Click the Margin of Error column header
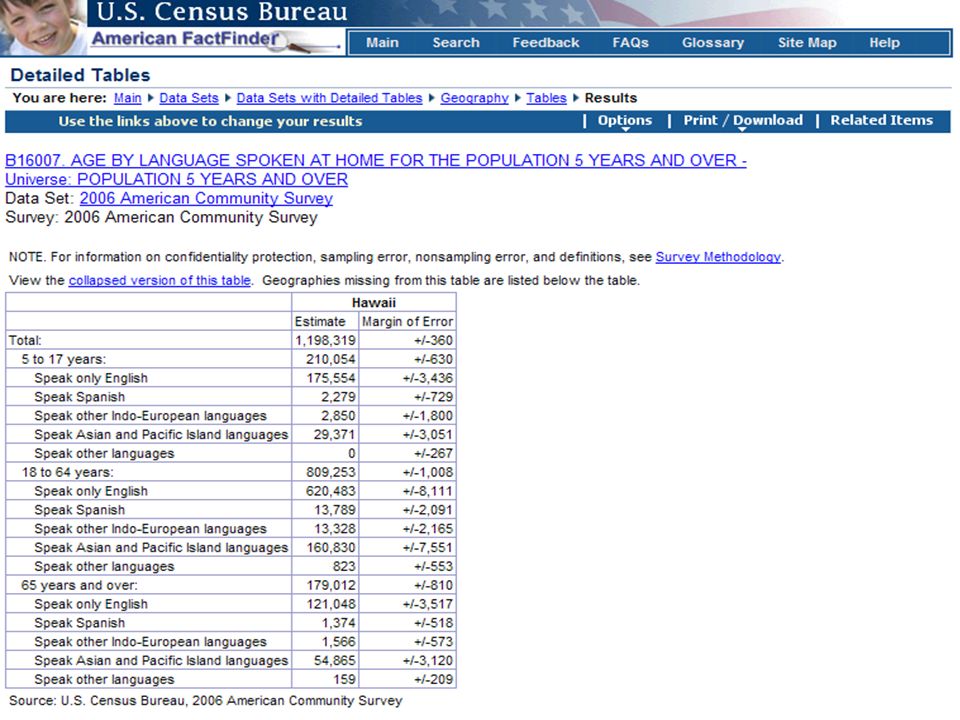Screen dimensions: 960x720 [x=407, y=321]
